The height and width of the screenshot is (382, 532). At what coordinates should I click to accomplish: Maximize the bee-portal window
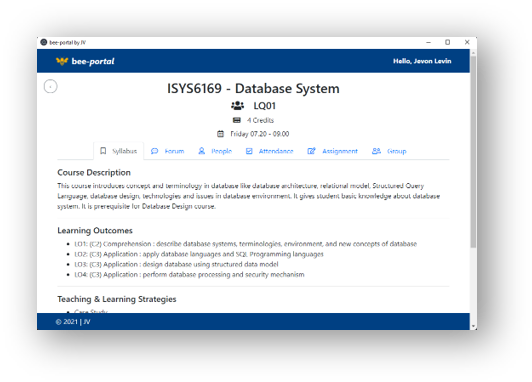point(448,42)
